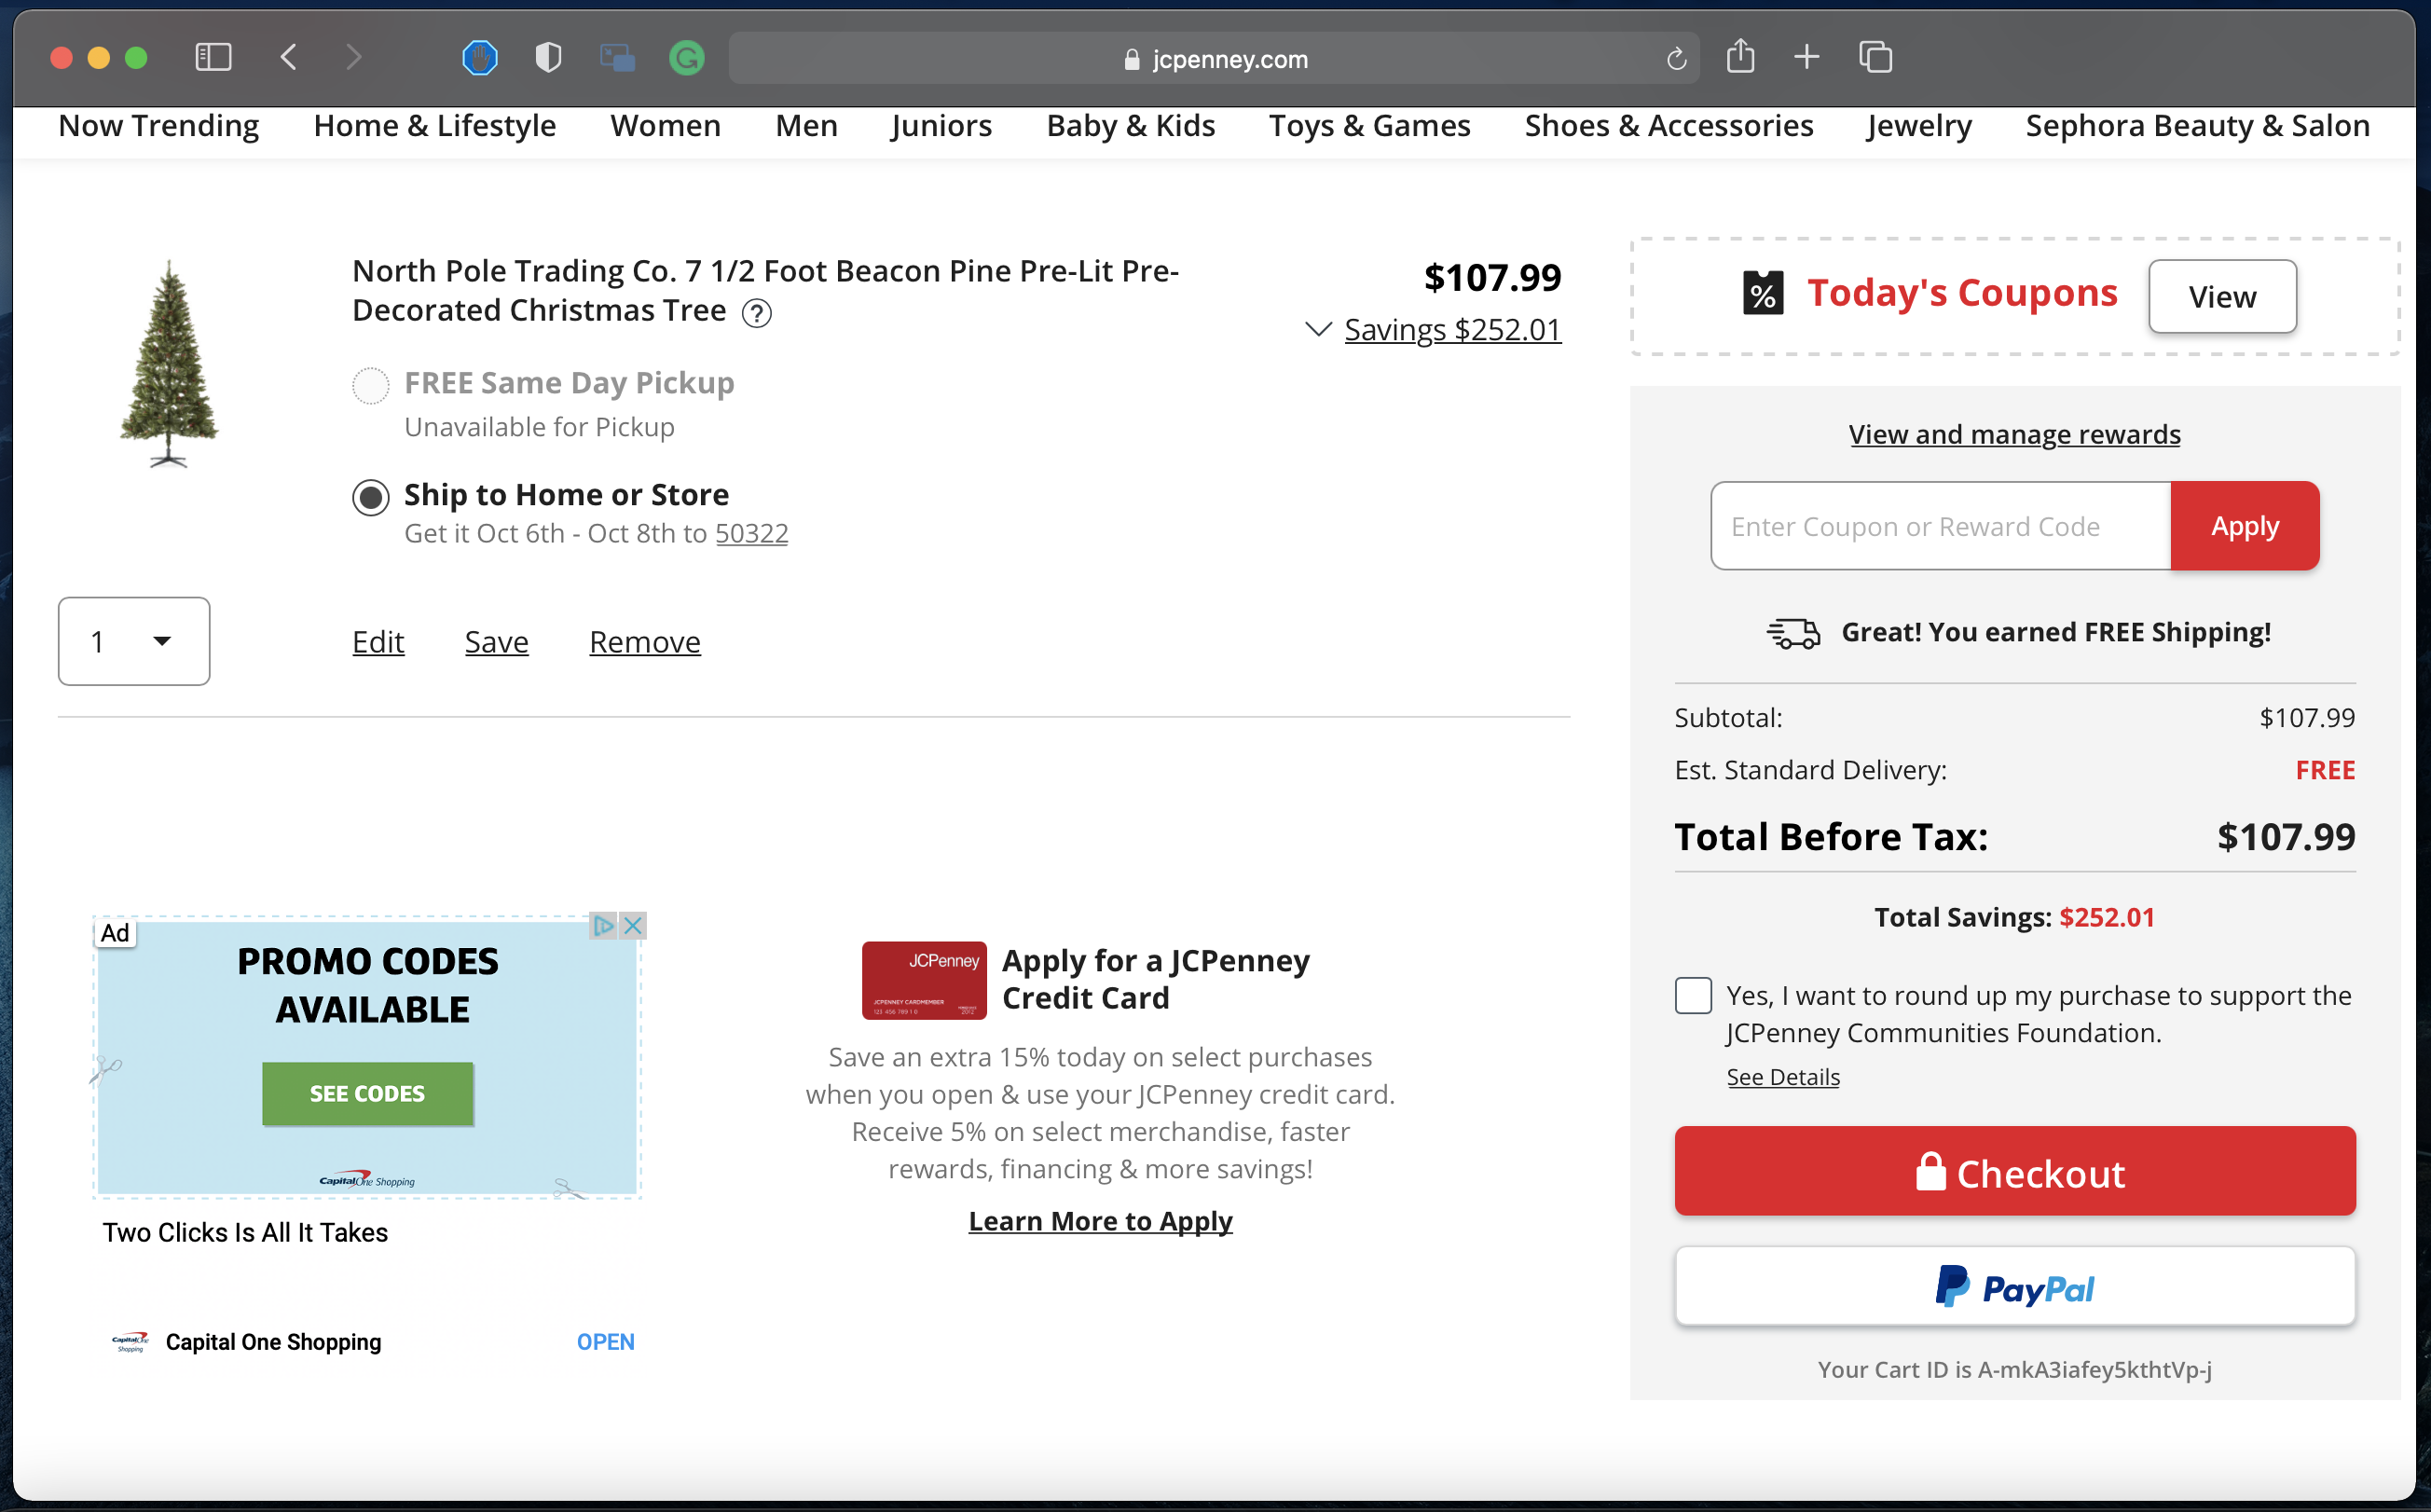Click the Christmas tree product thumbnail

click(x=169, y=364)
